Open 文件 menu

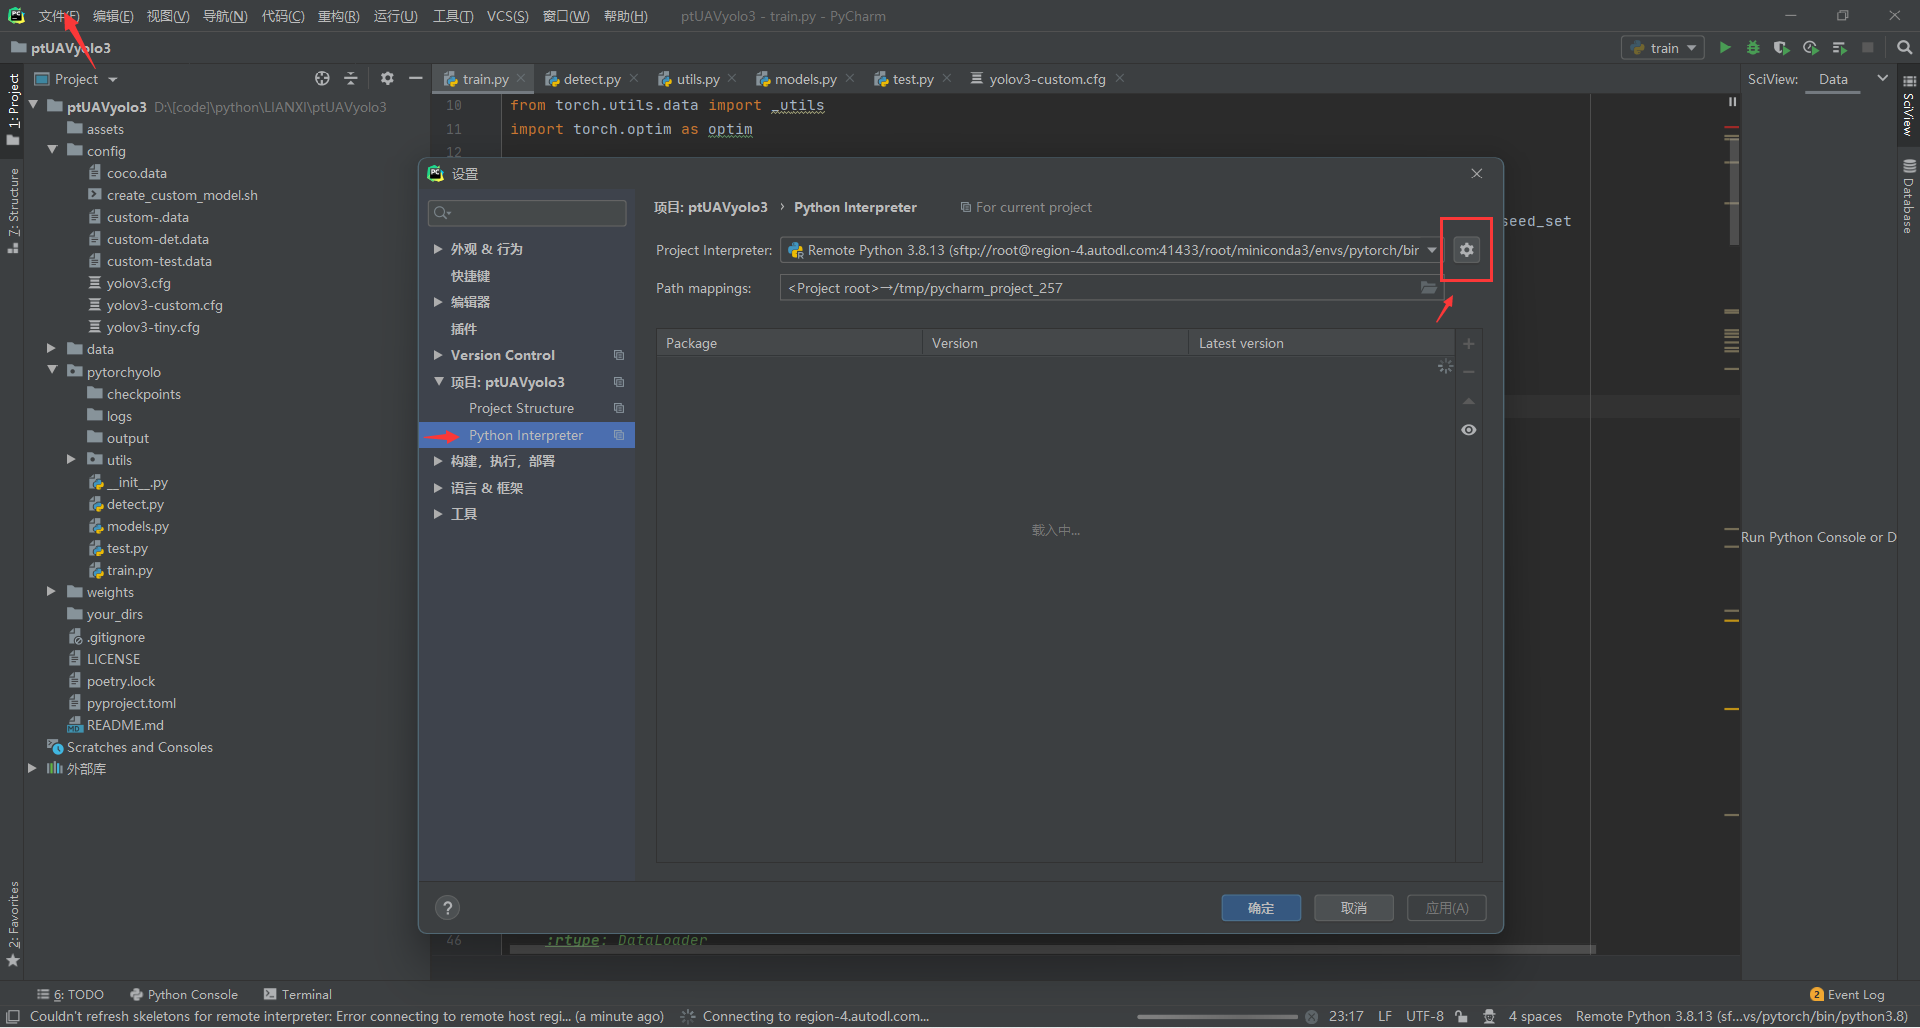pos(58,16)
